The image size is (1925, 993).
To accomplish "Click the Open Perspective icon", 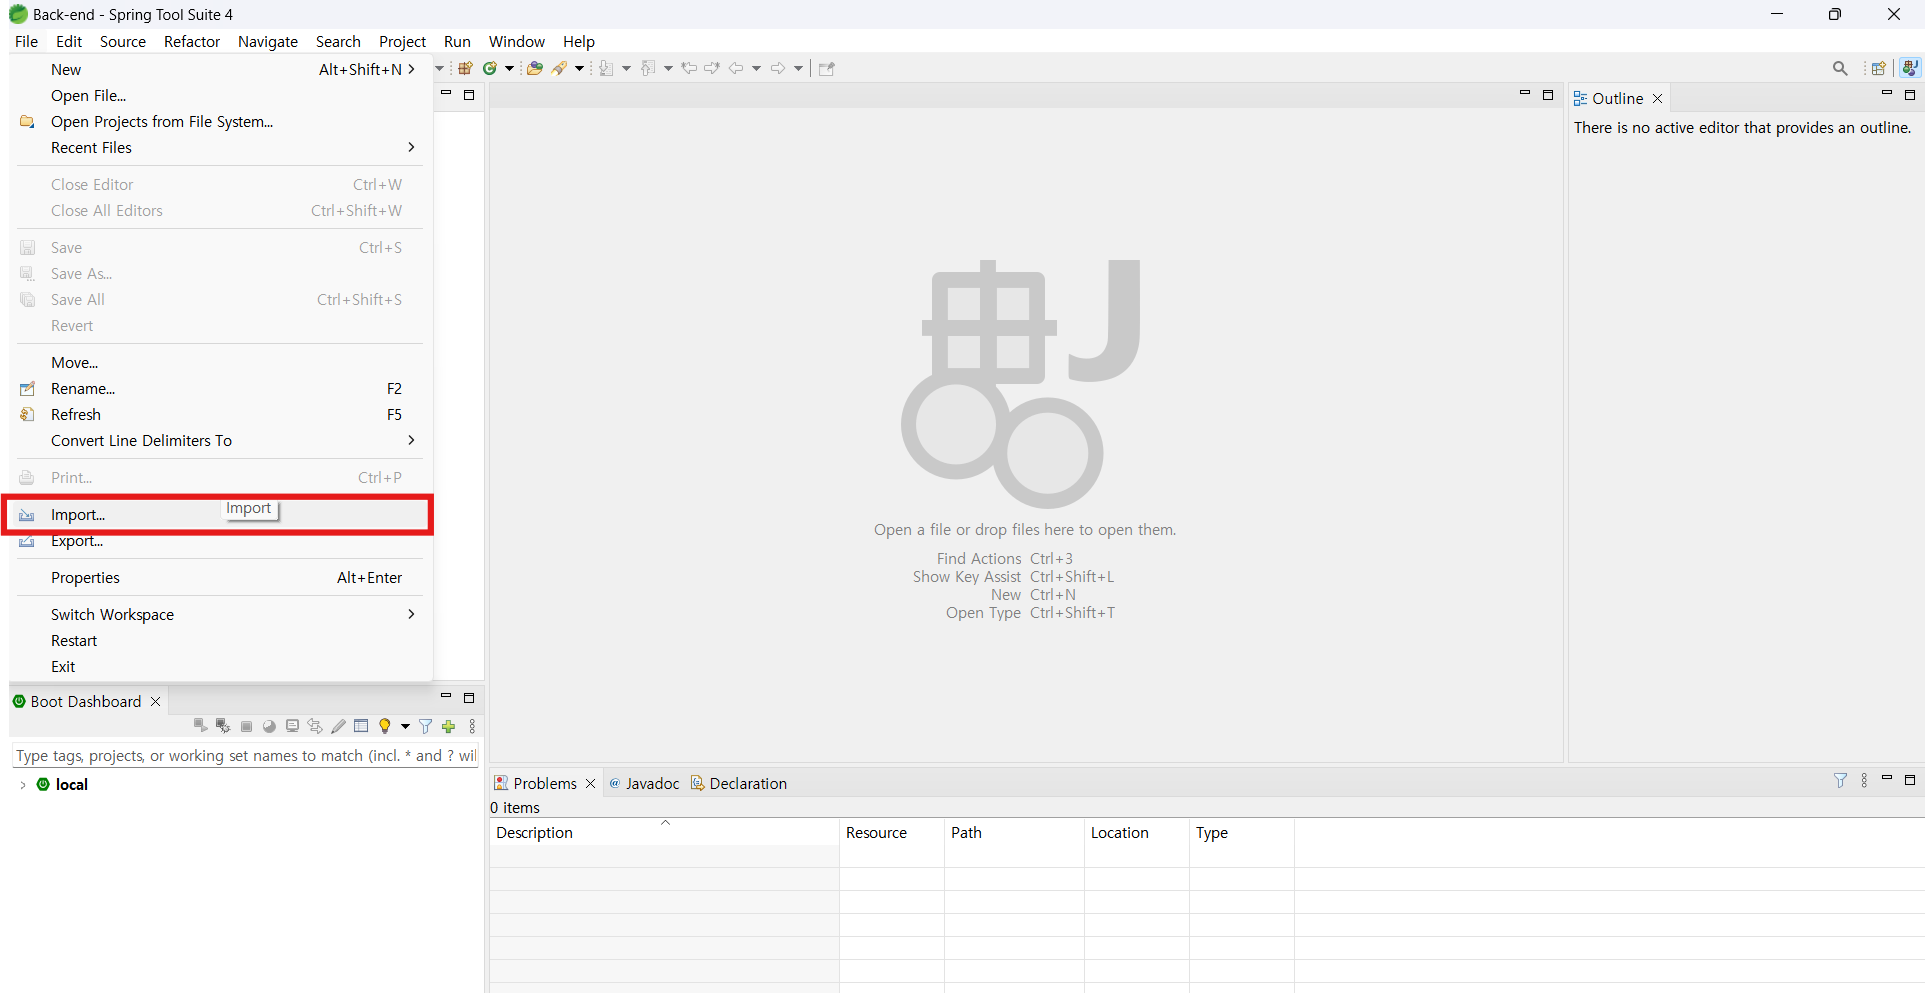I will click(1879, 68).
